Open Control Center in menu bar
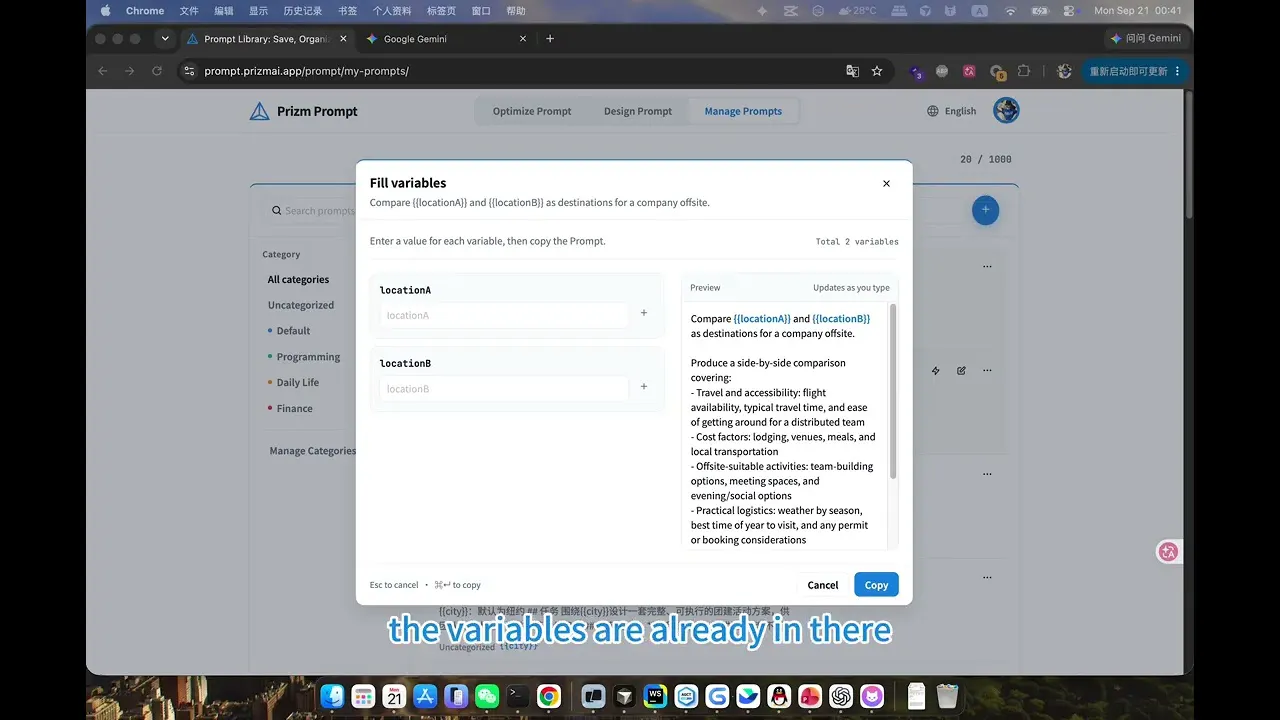The height and width of the screenshot is (720, 1280). click(x=1069, y=11)
